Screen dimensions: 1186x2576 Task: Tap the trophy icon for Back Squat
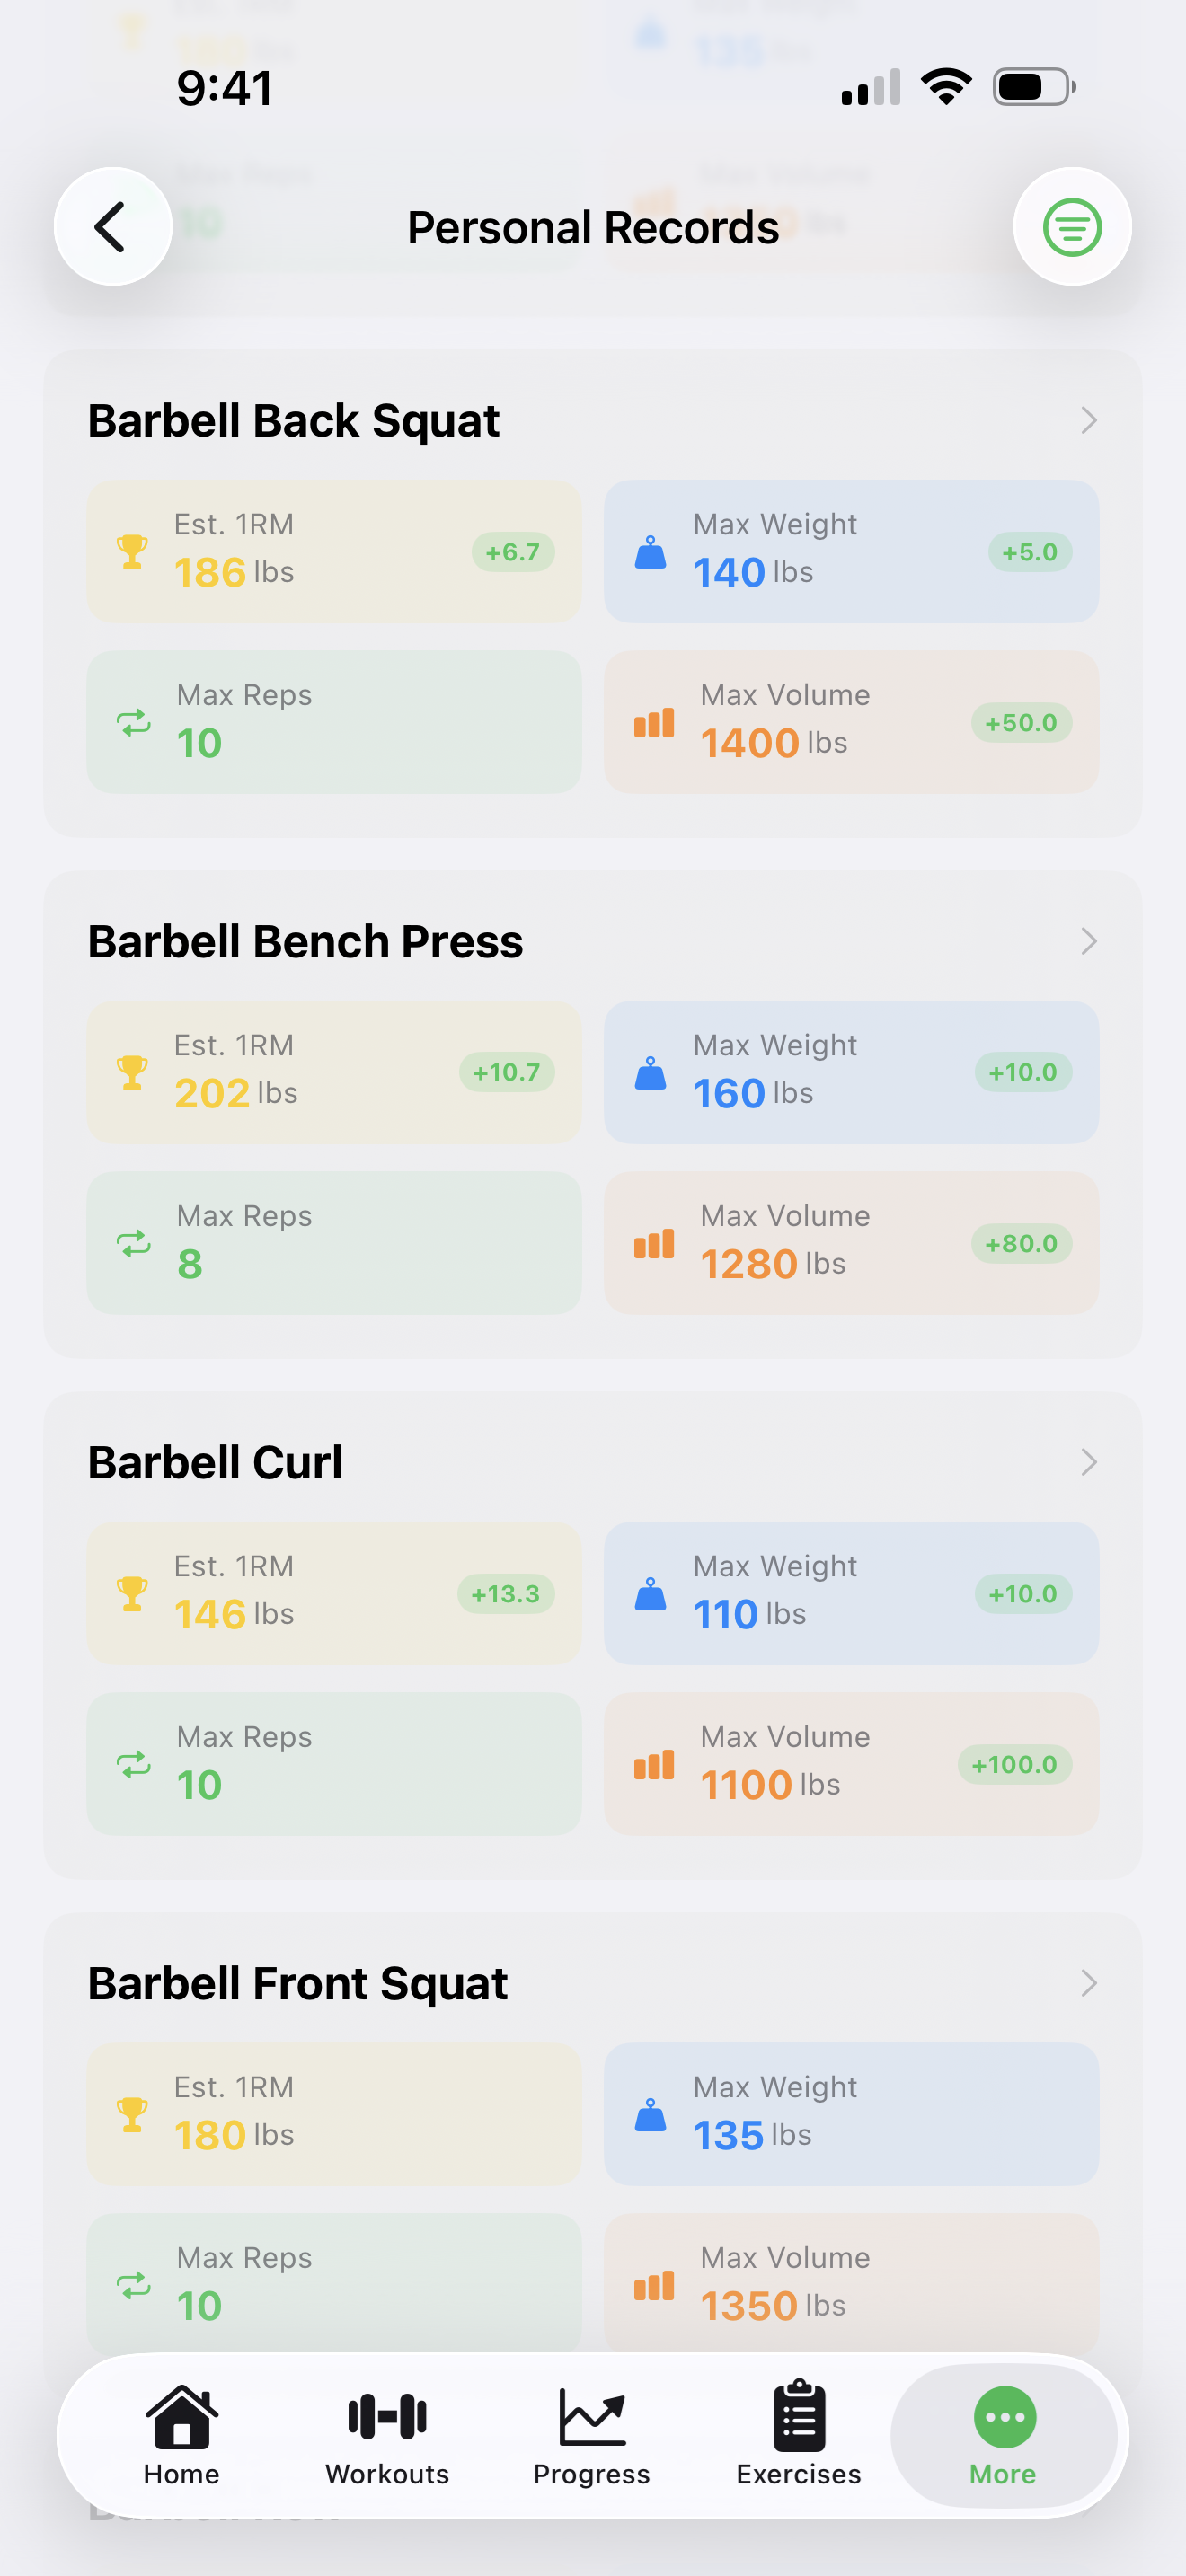(x=132, y=551)
